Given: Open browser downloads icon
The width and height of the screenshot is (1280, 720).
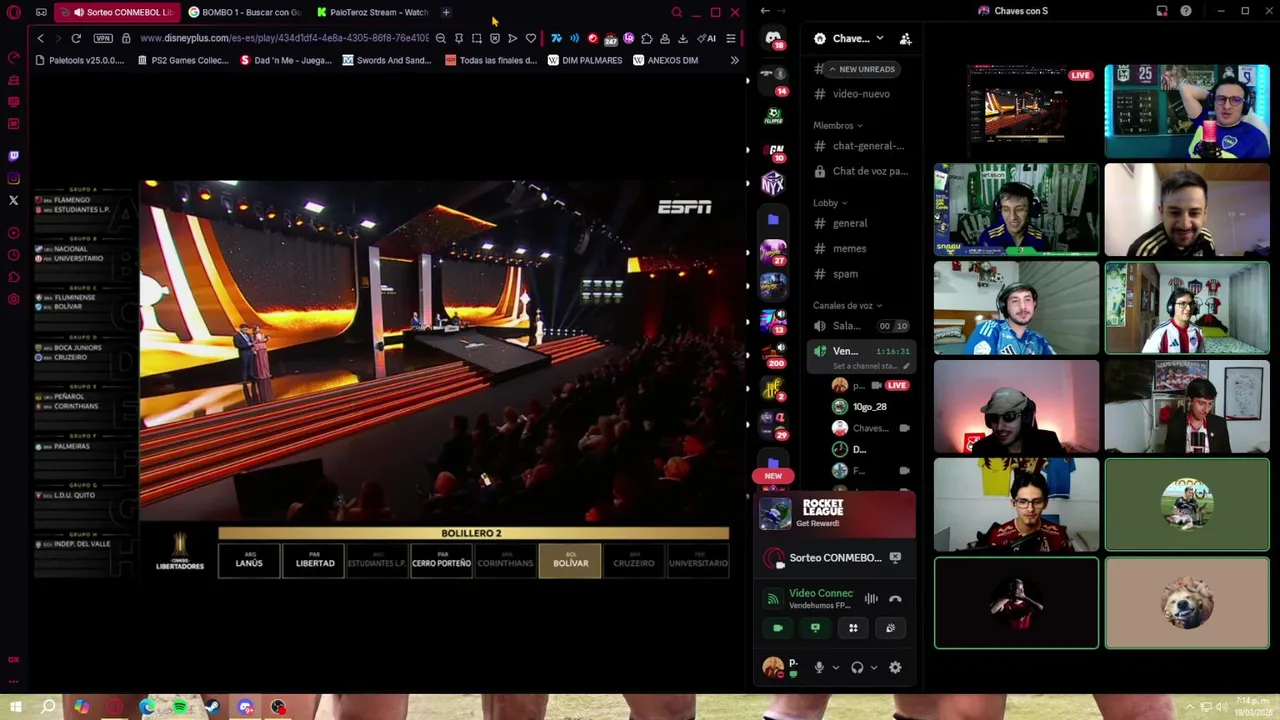Looking at the screenshot, I should [683, 38].
